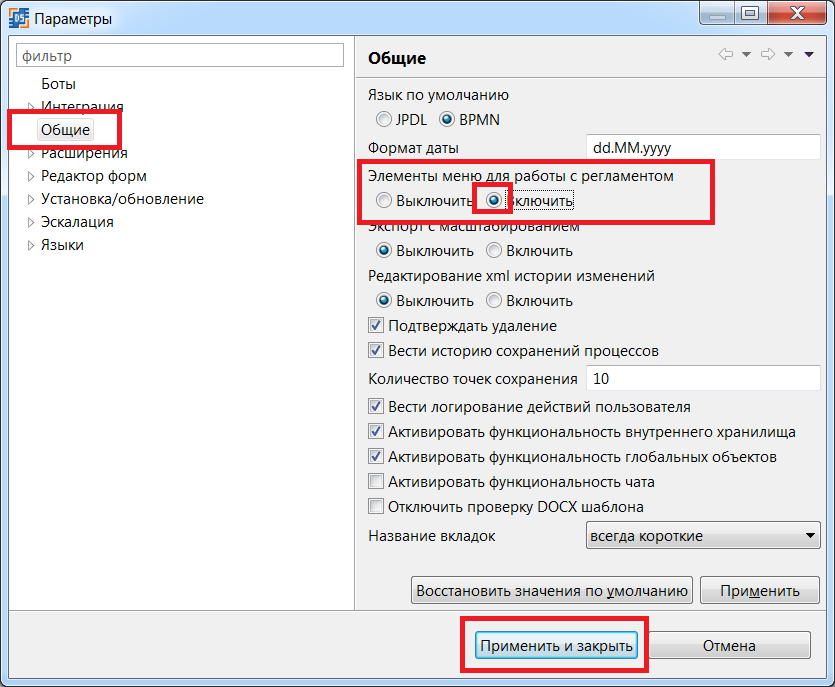The width and height of the screenshot is (835, 687).
Task: Open the forward history dropdown arrow
Action: pos(788,54)
